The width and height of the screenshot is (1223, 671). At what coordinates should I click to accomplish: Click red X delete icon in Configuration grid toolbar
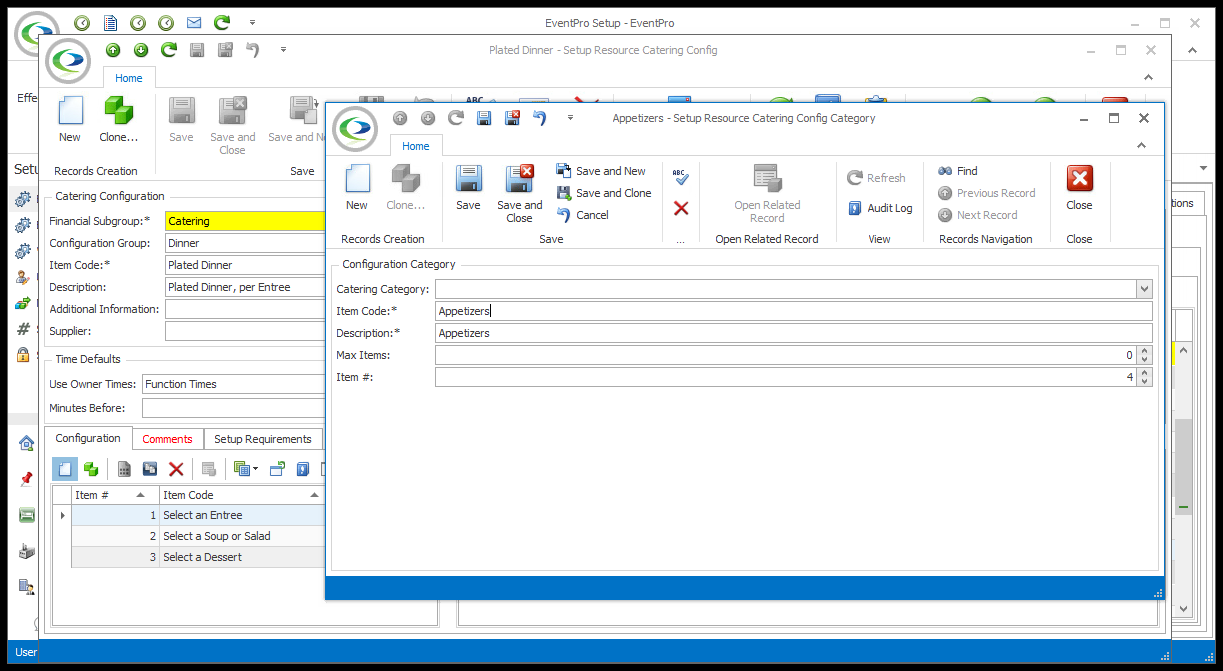[x=176, y=468]
